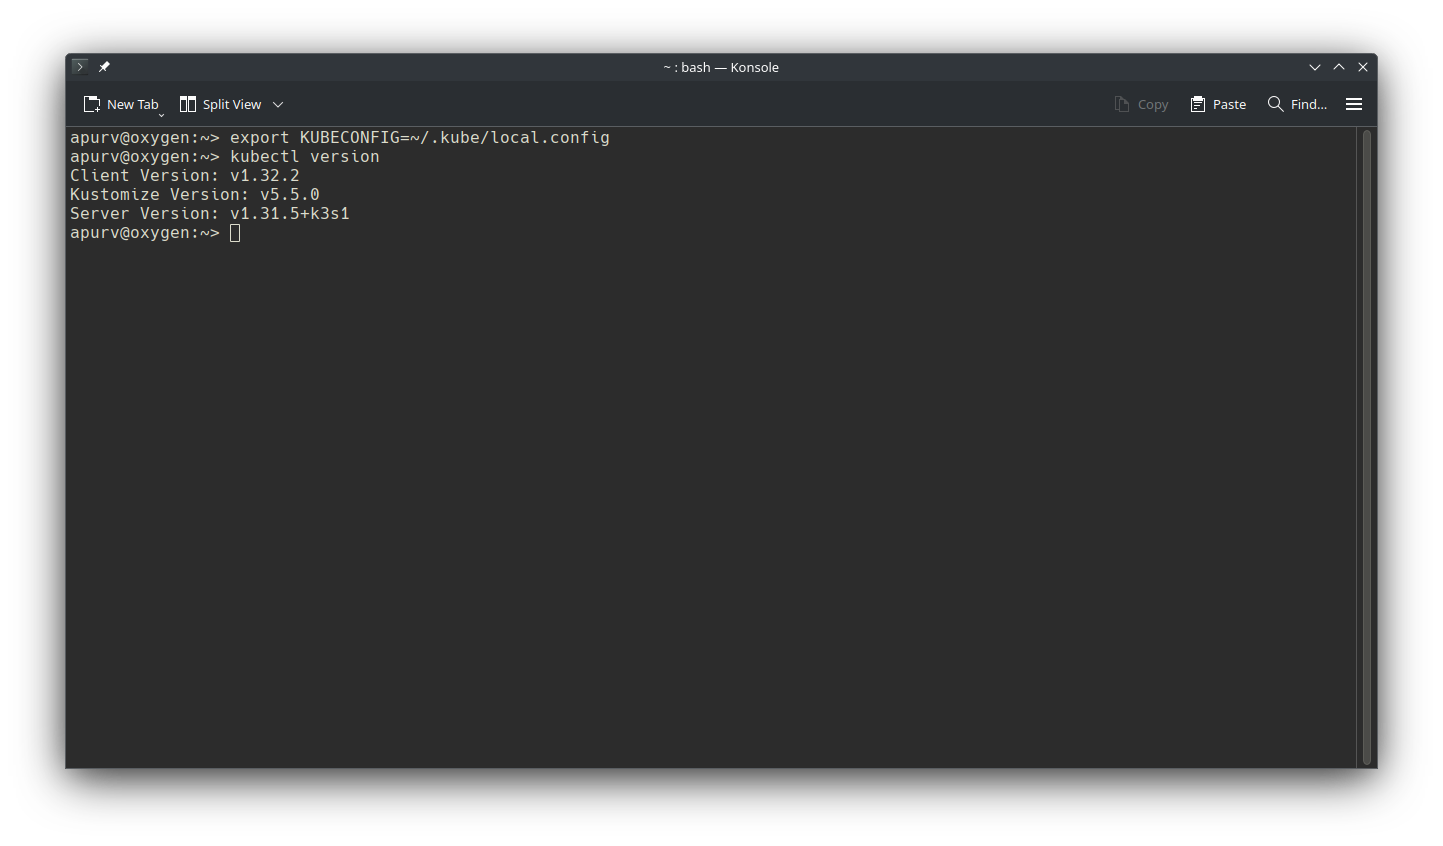Paste clipboard using the Paste button
The image size is (1443, 846).
point(1218,104)
